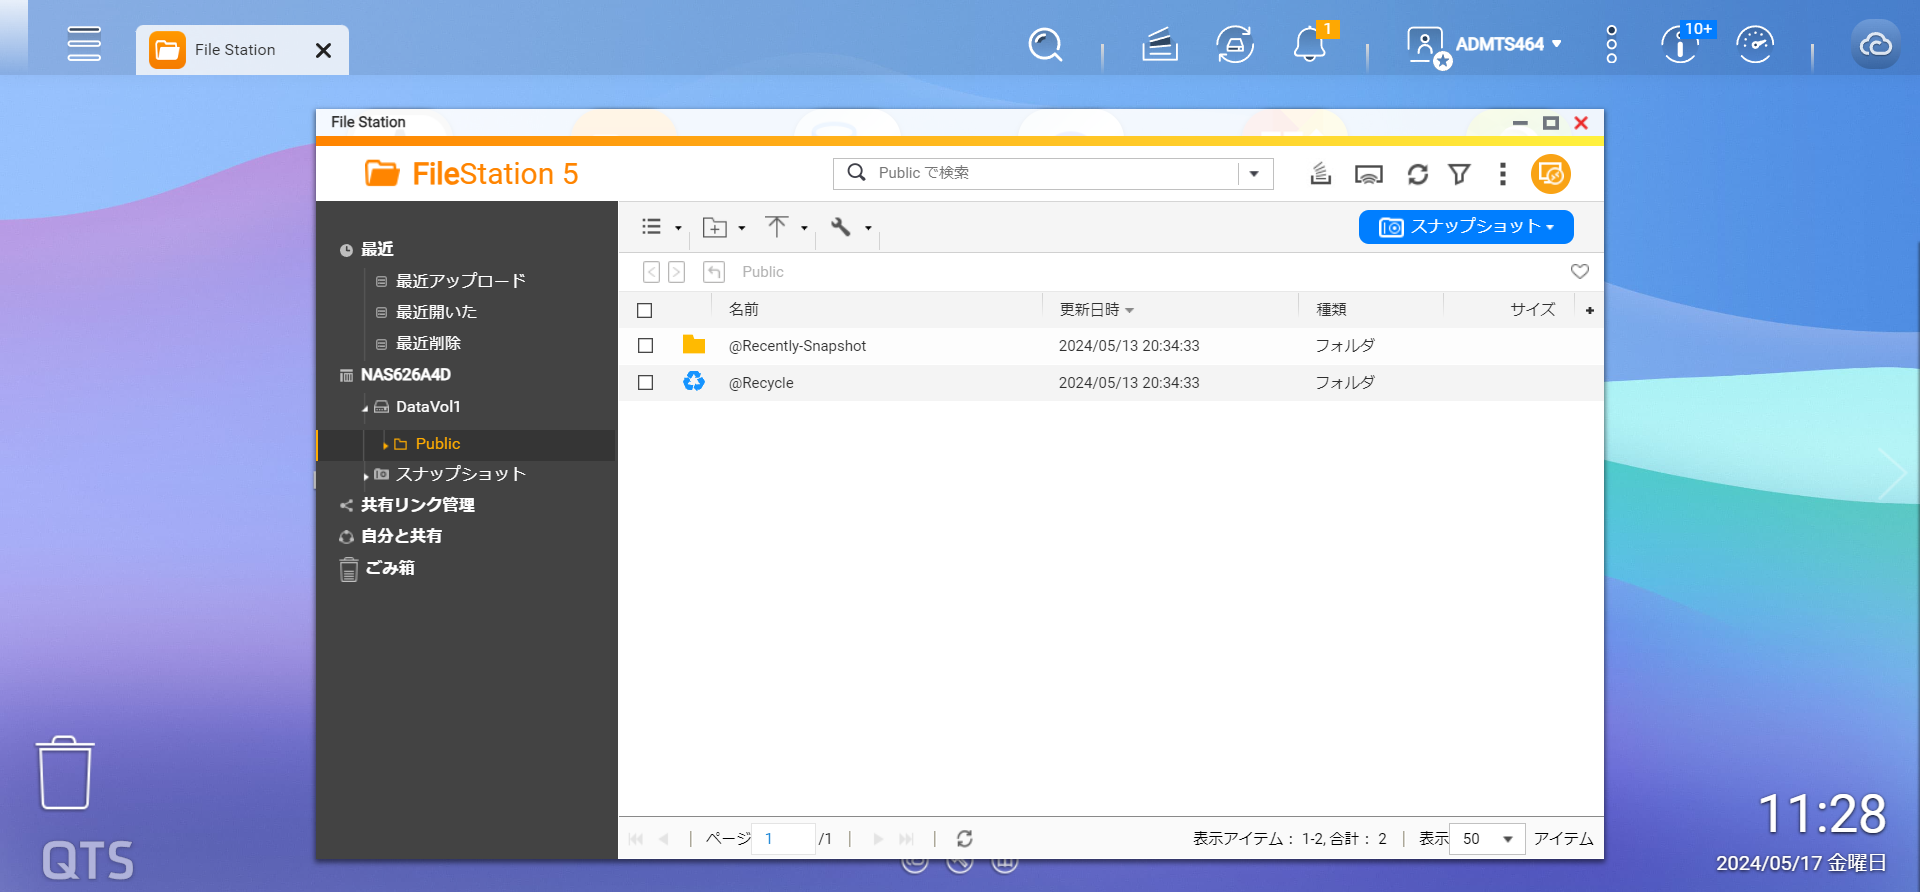Screen dimensions: 1920x892
Task: Sort by 名前 column header
Action: pos(744,310)
